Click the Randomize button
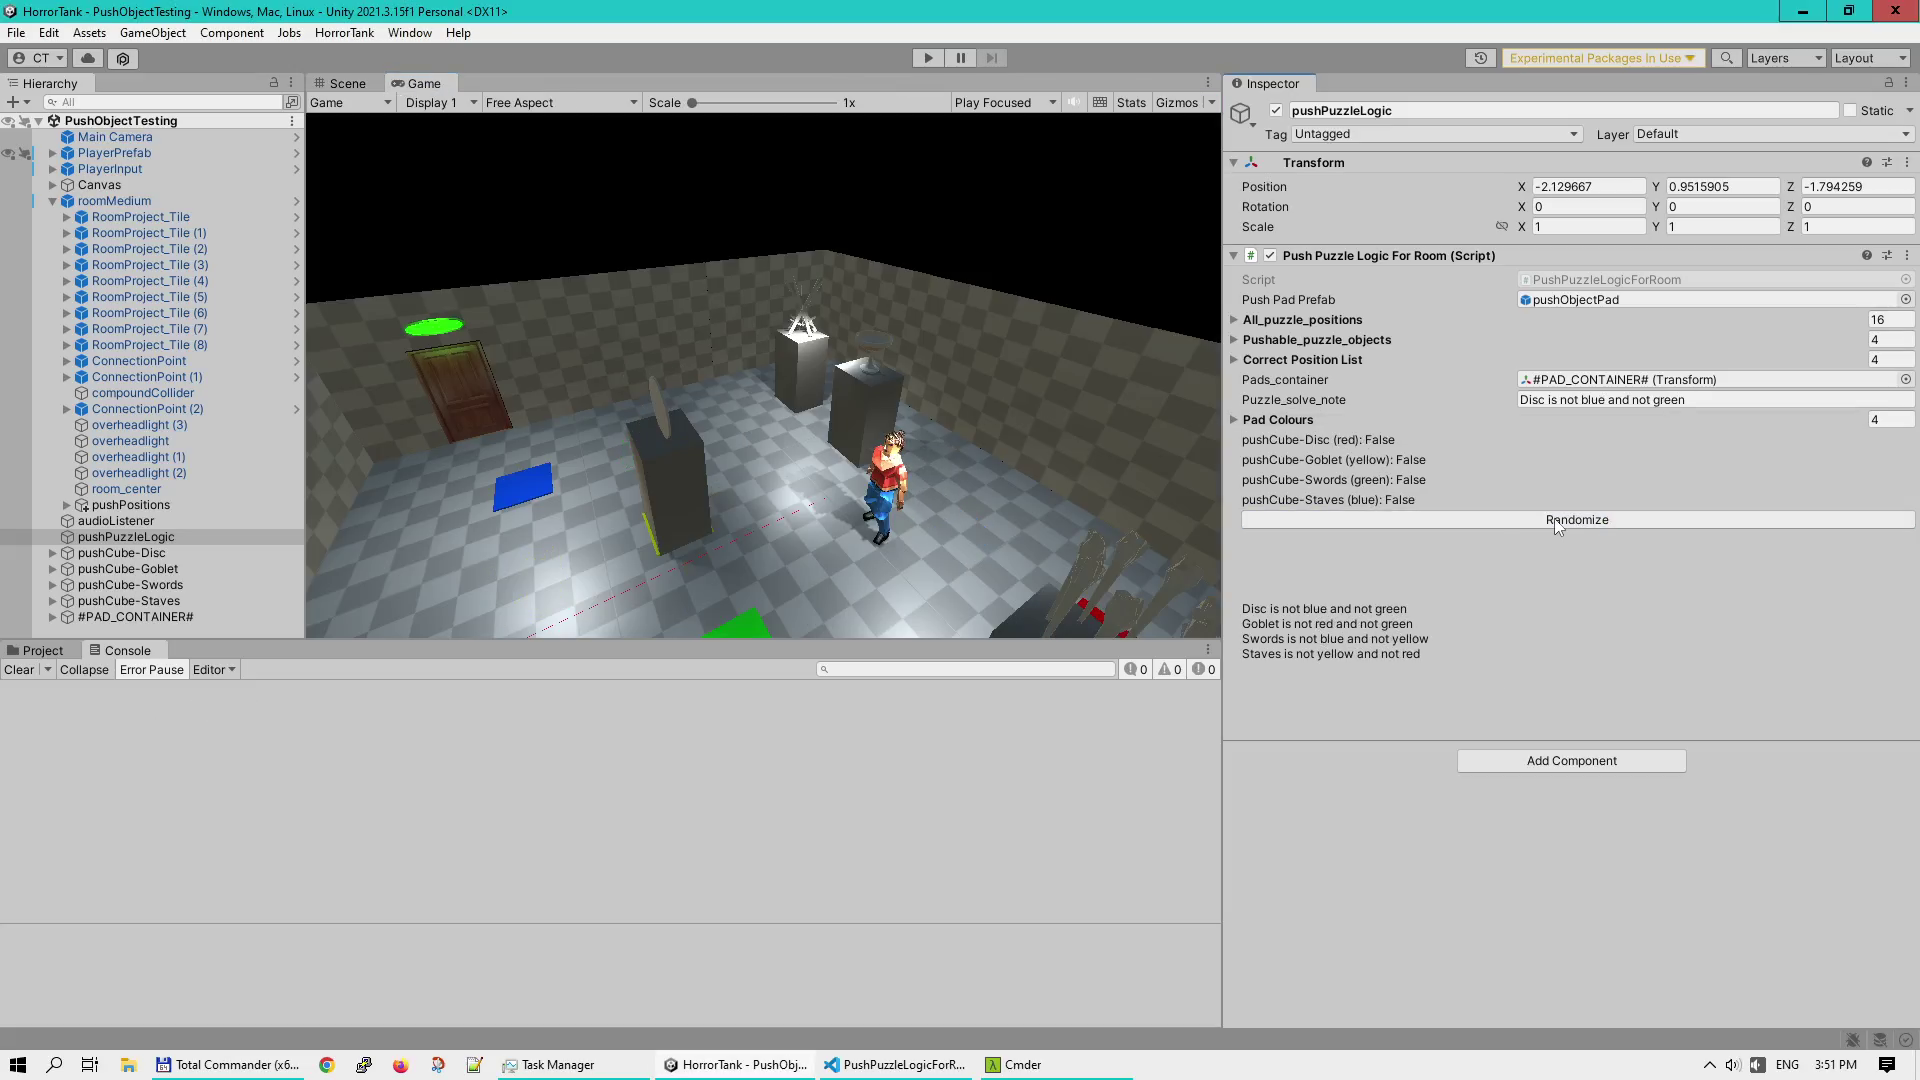This screenshot has width=1920, height=1080. (1577, 520)
